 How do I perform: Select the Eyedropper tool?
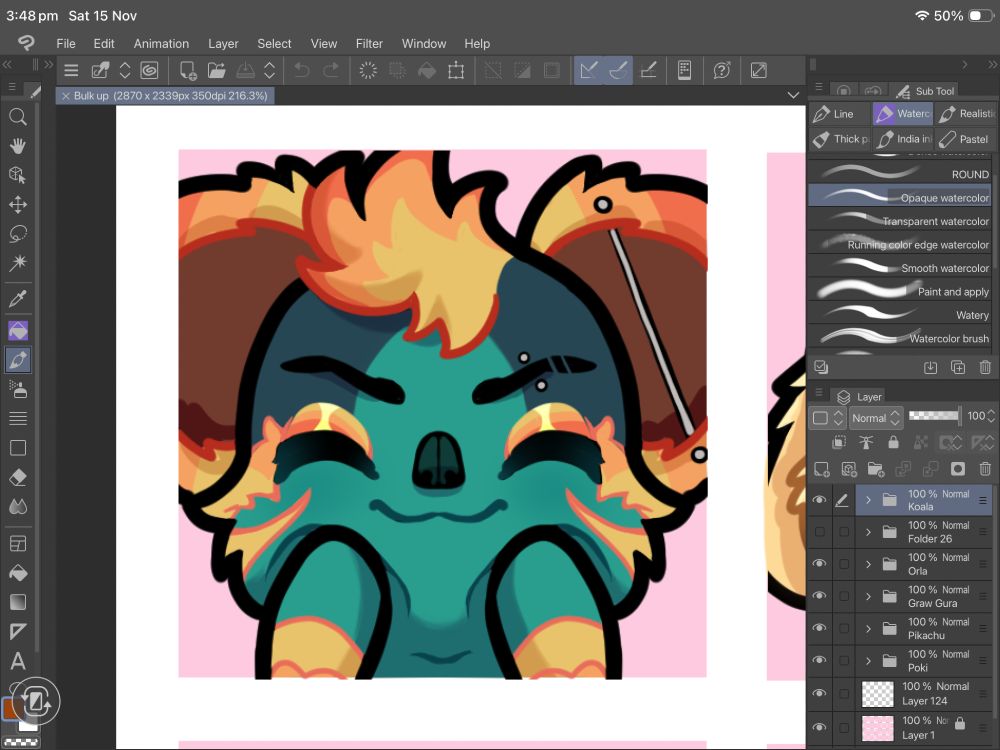pos(18,298)
